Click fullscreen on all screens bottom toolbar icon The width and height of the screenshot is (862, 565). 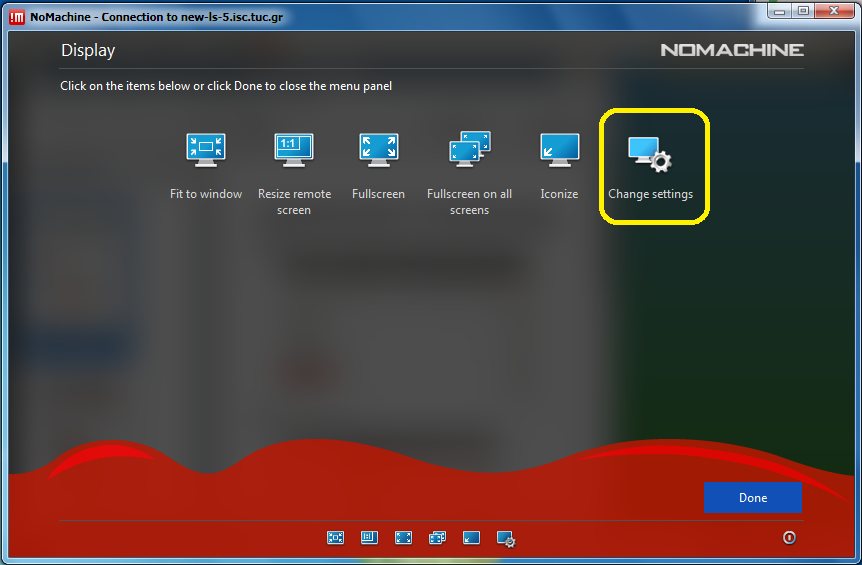tap(437, 538)
